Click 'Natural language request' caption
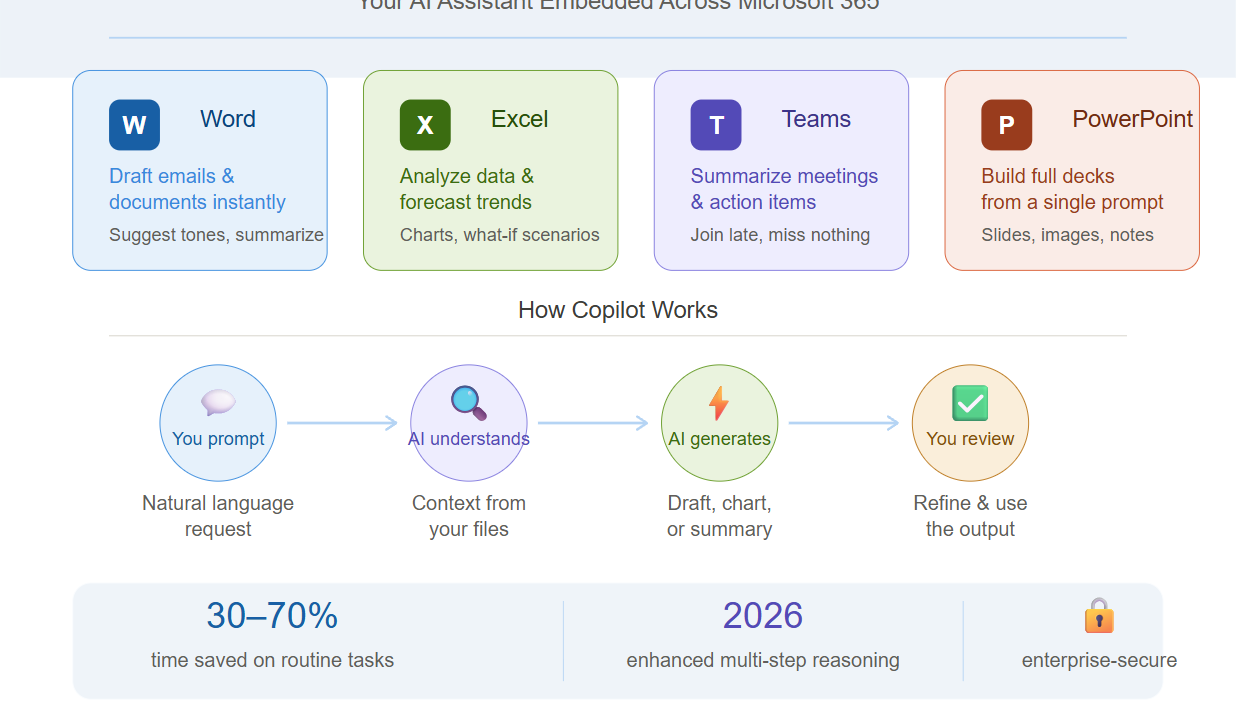 218,516
